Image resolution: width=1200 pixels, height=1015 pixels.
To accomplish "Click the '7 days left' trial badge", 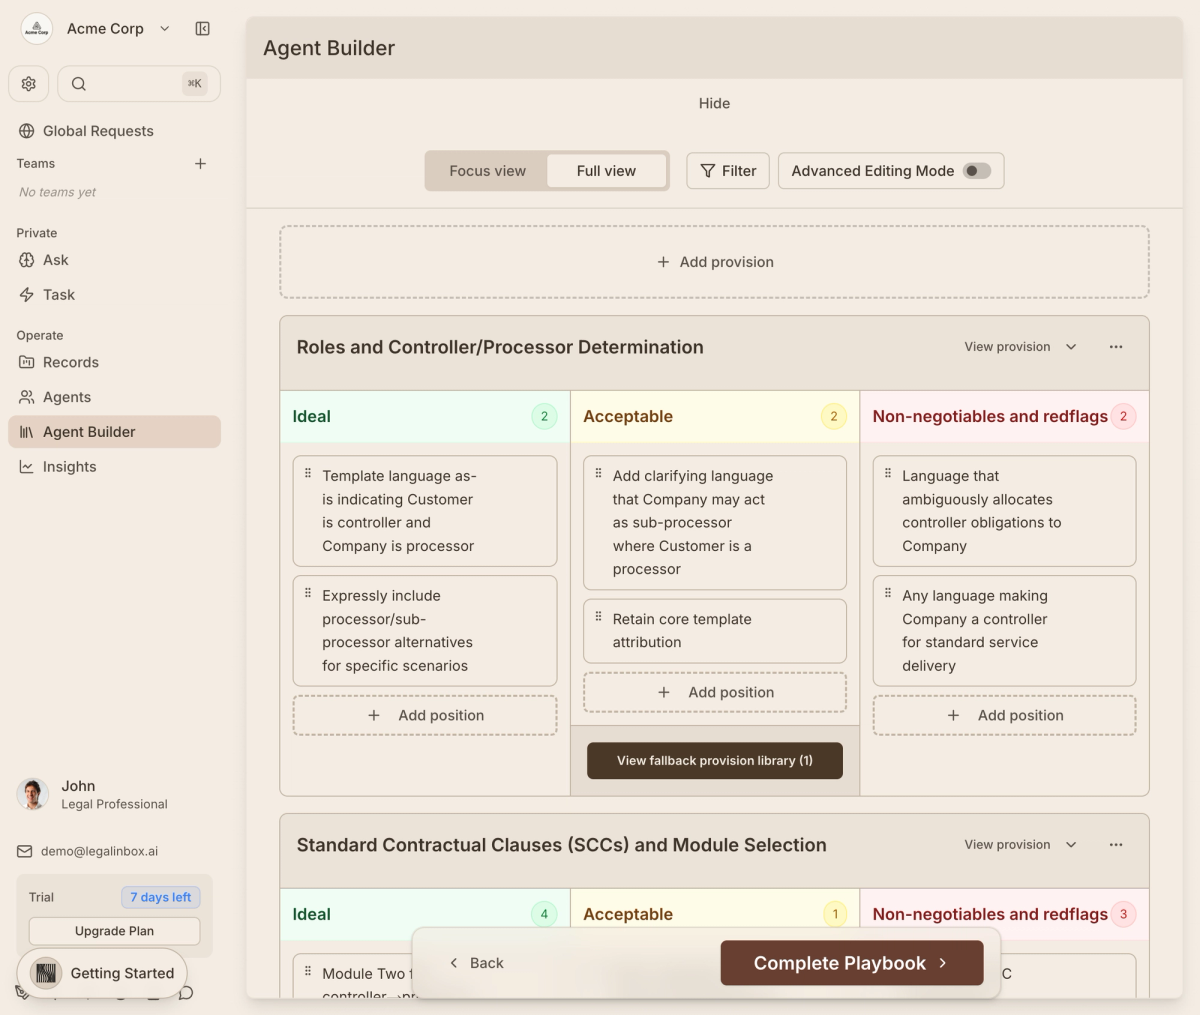I will pyautogui.click(x=161, y=897).
